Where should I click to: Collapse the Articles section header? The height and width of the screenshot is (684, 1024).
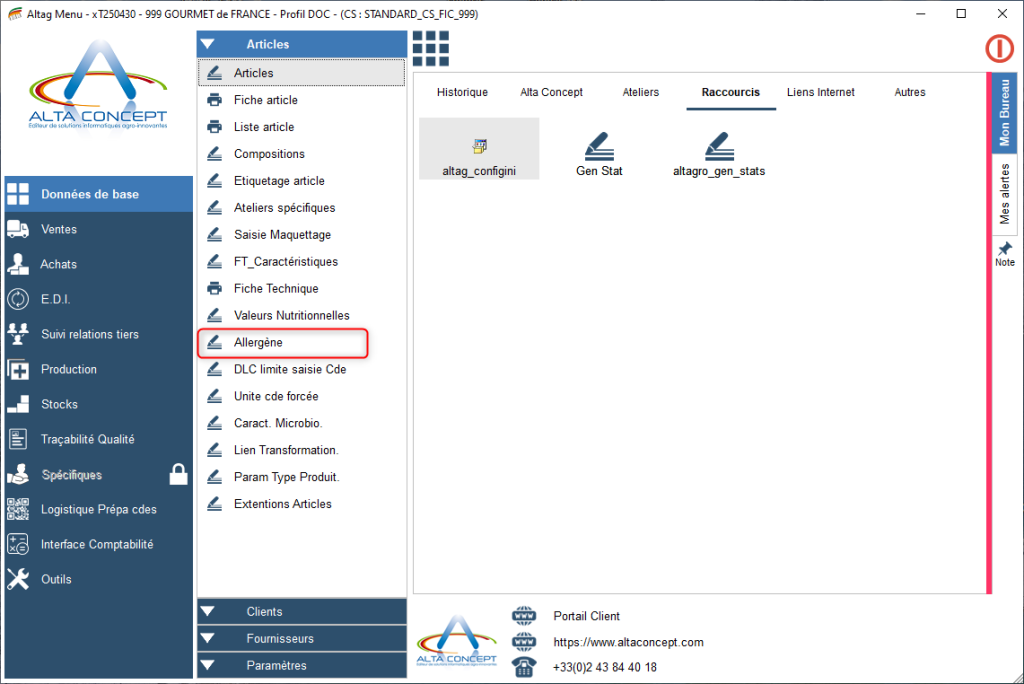pyautogui.click(x=301, y=44)
